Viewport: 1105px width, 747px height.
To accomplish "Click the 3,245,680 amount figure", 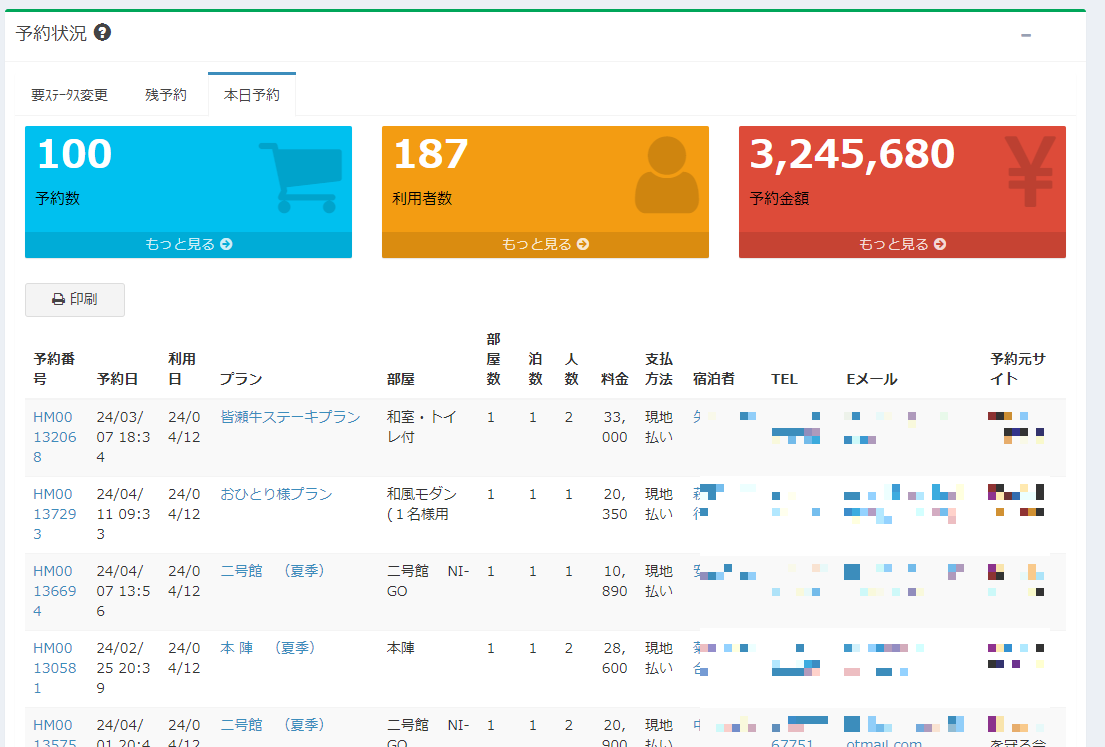I will (853, 155).
